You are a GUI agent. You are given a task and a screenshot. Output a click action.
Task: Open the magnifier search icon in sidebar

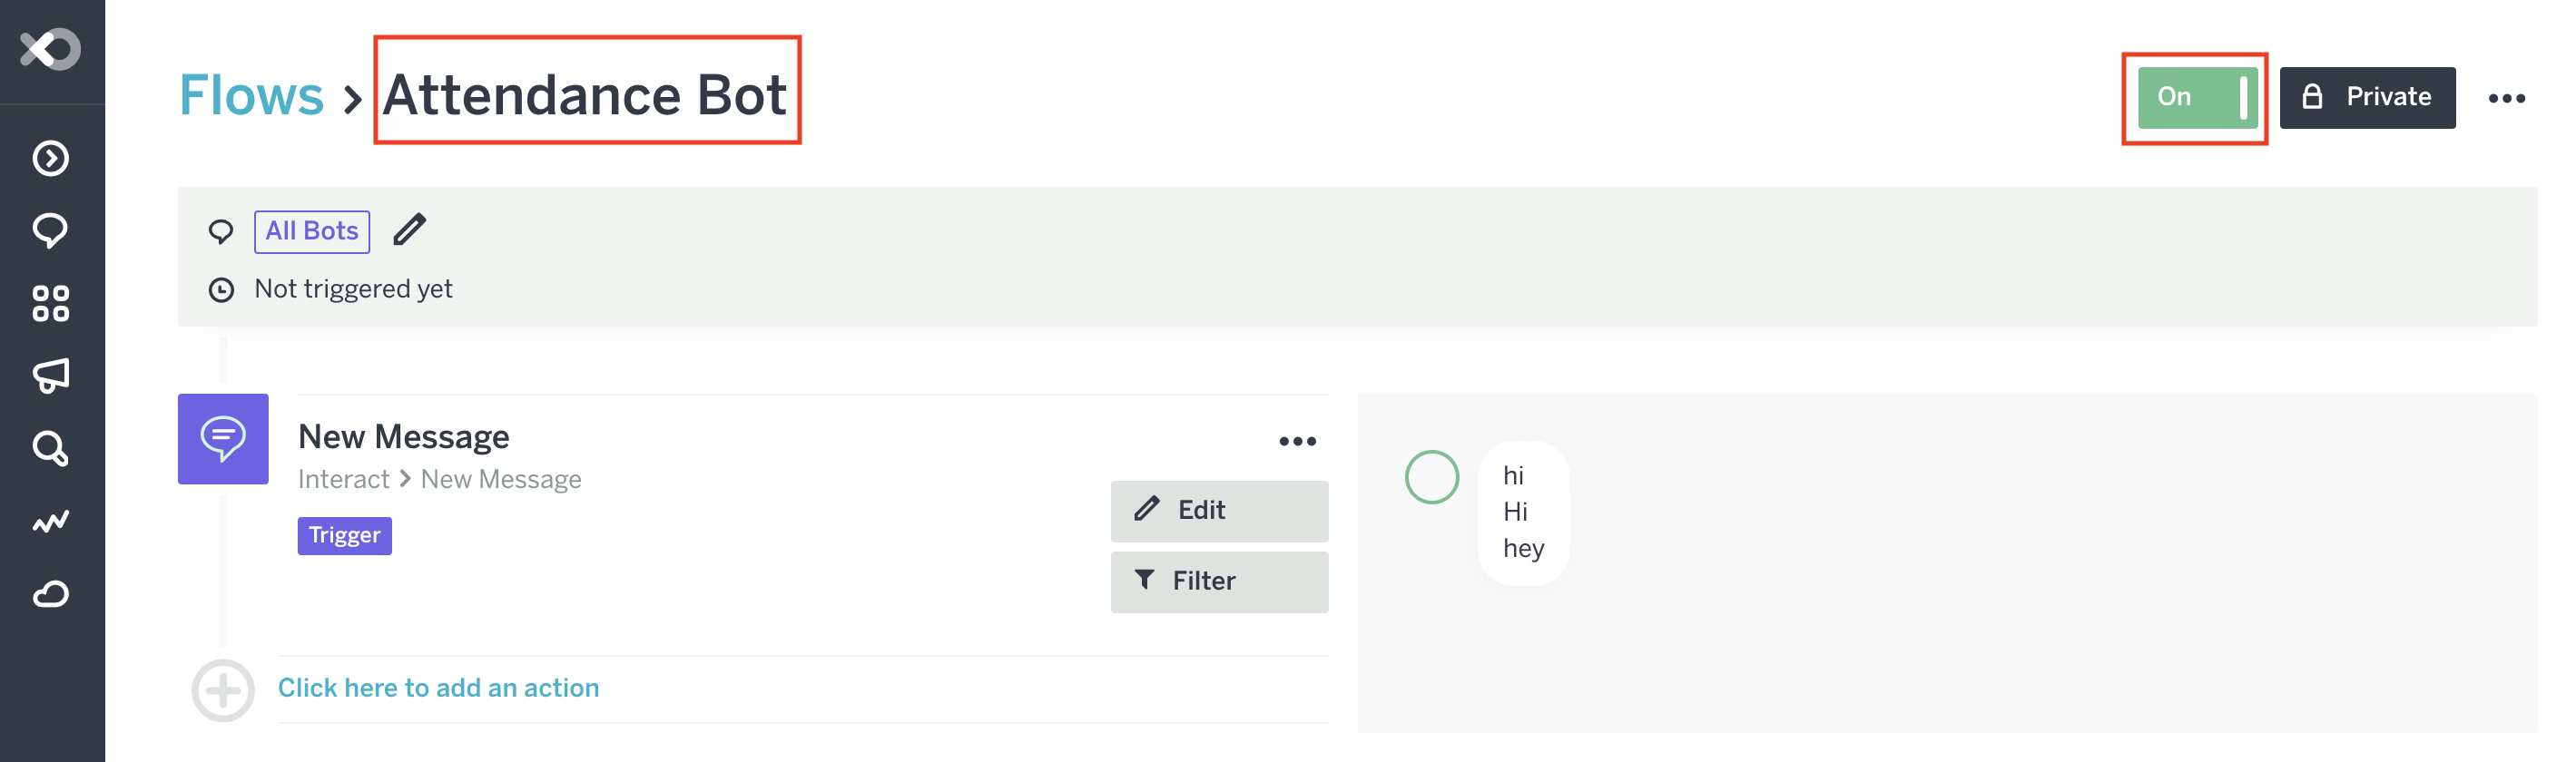click(x=50, y=449)
